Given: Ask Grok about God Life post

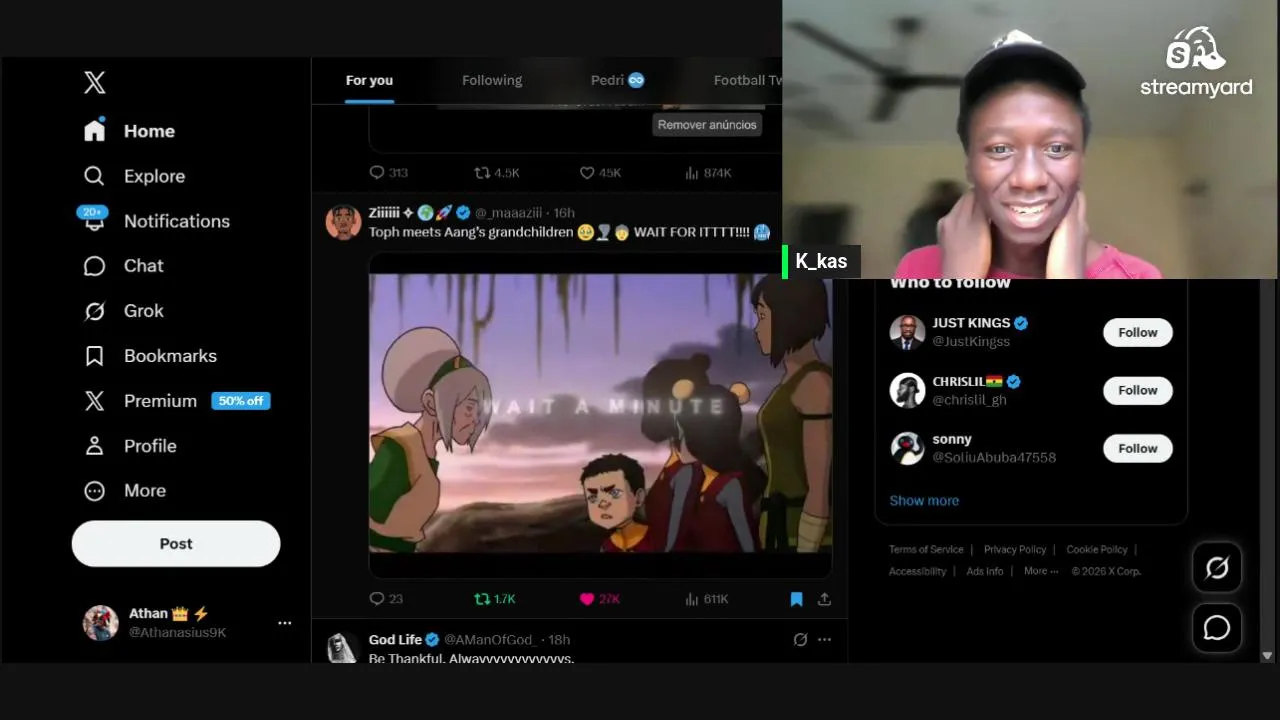Looking at the screenshot, I should 800,639.
